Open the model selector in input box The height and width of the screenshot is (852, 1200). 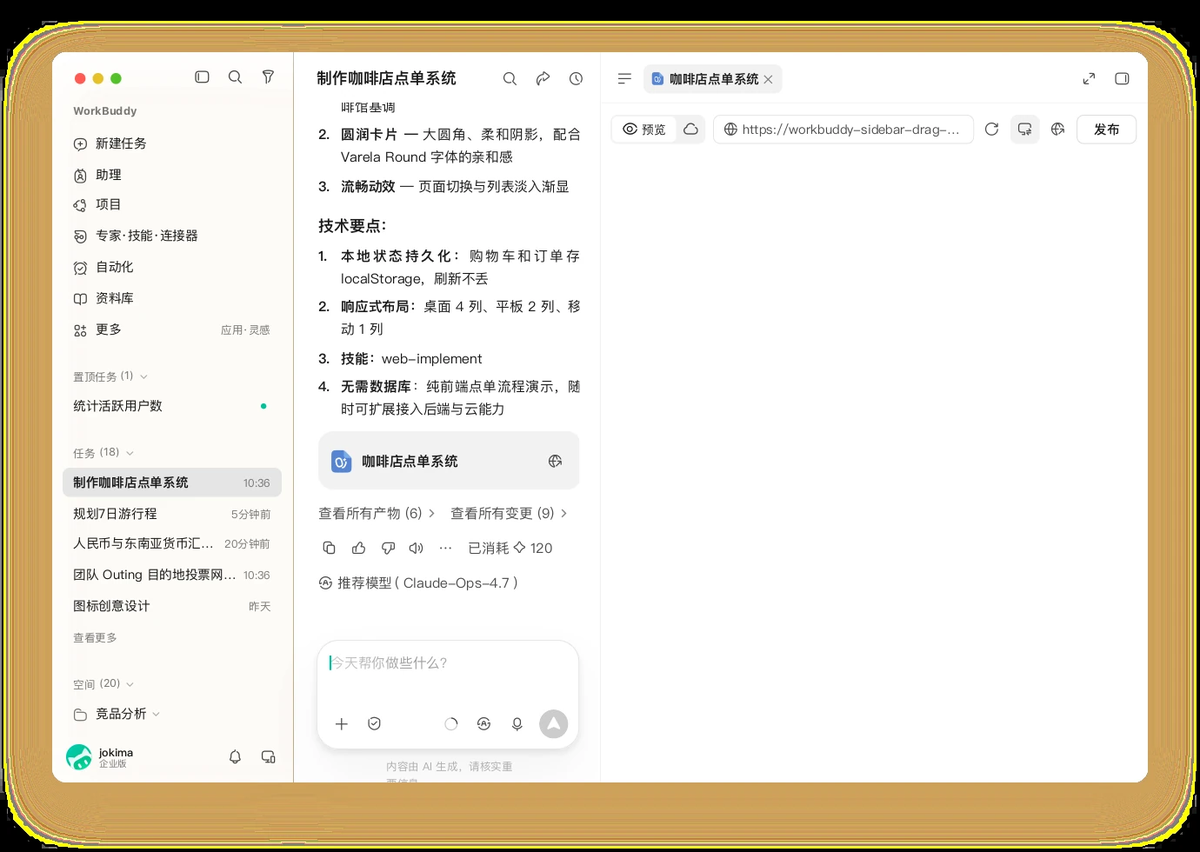[x=484, y=724]
